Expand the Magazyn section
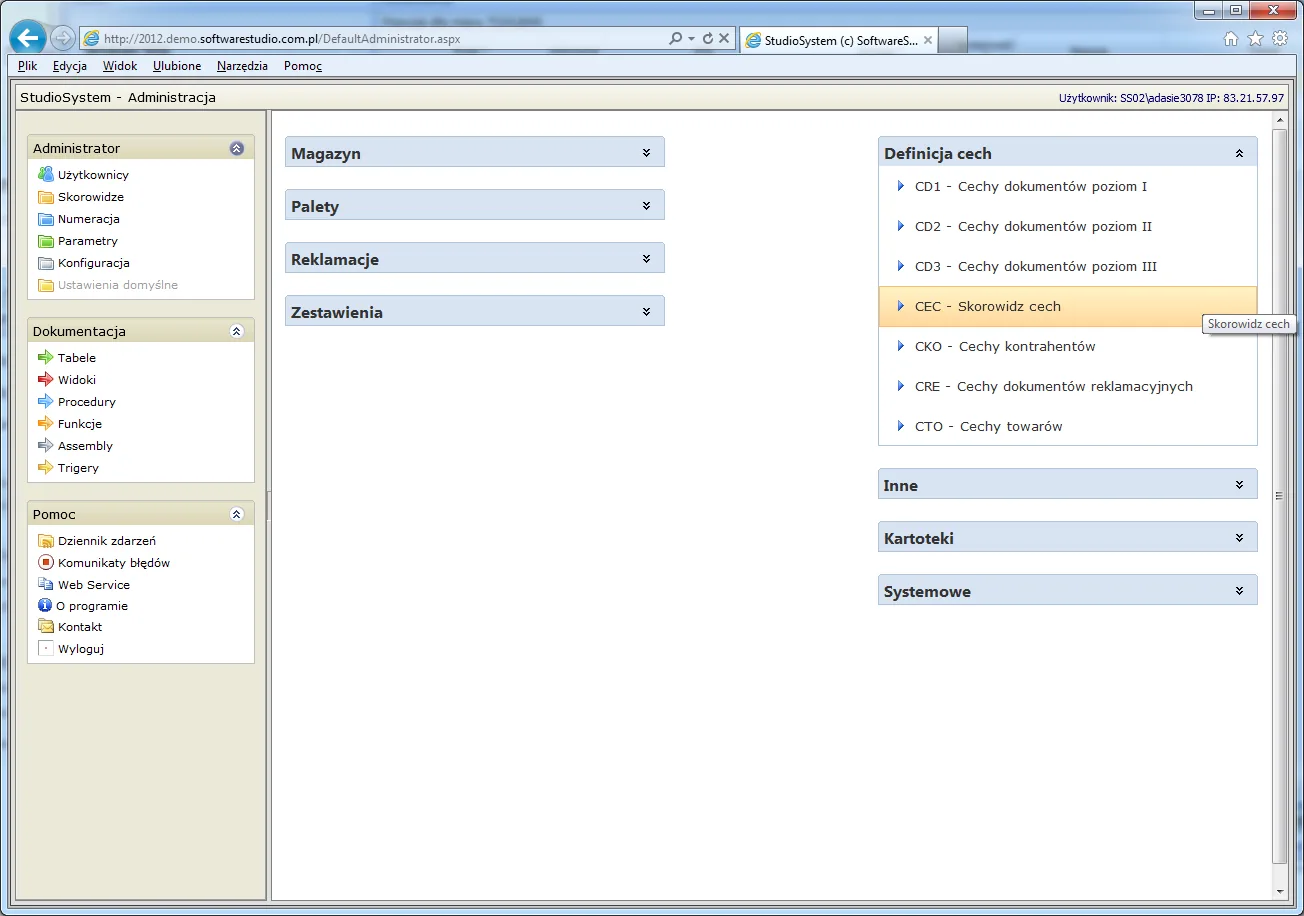This screenshot has width=1304, height=916. 646,153
